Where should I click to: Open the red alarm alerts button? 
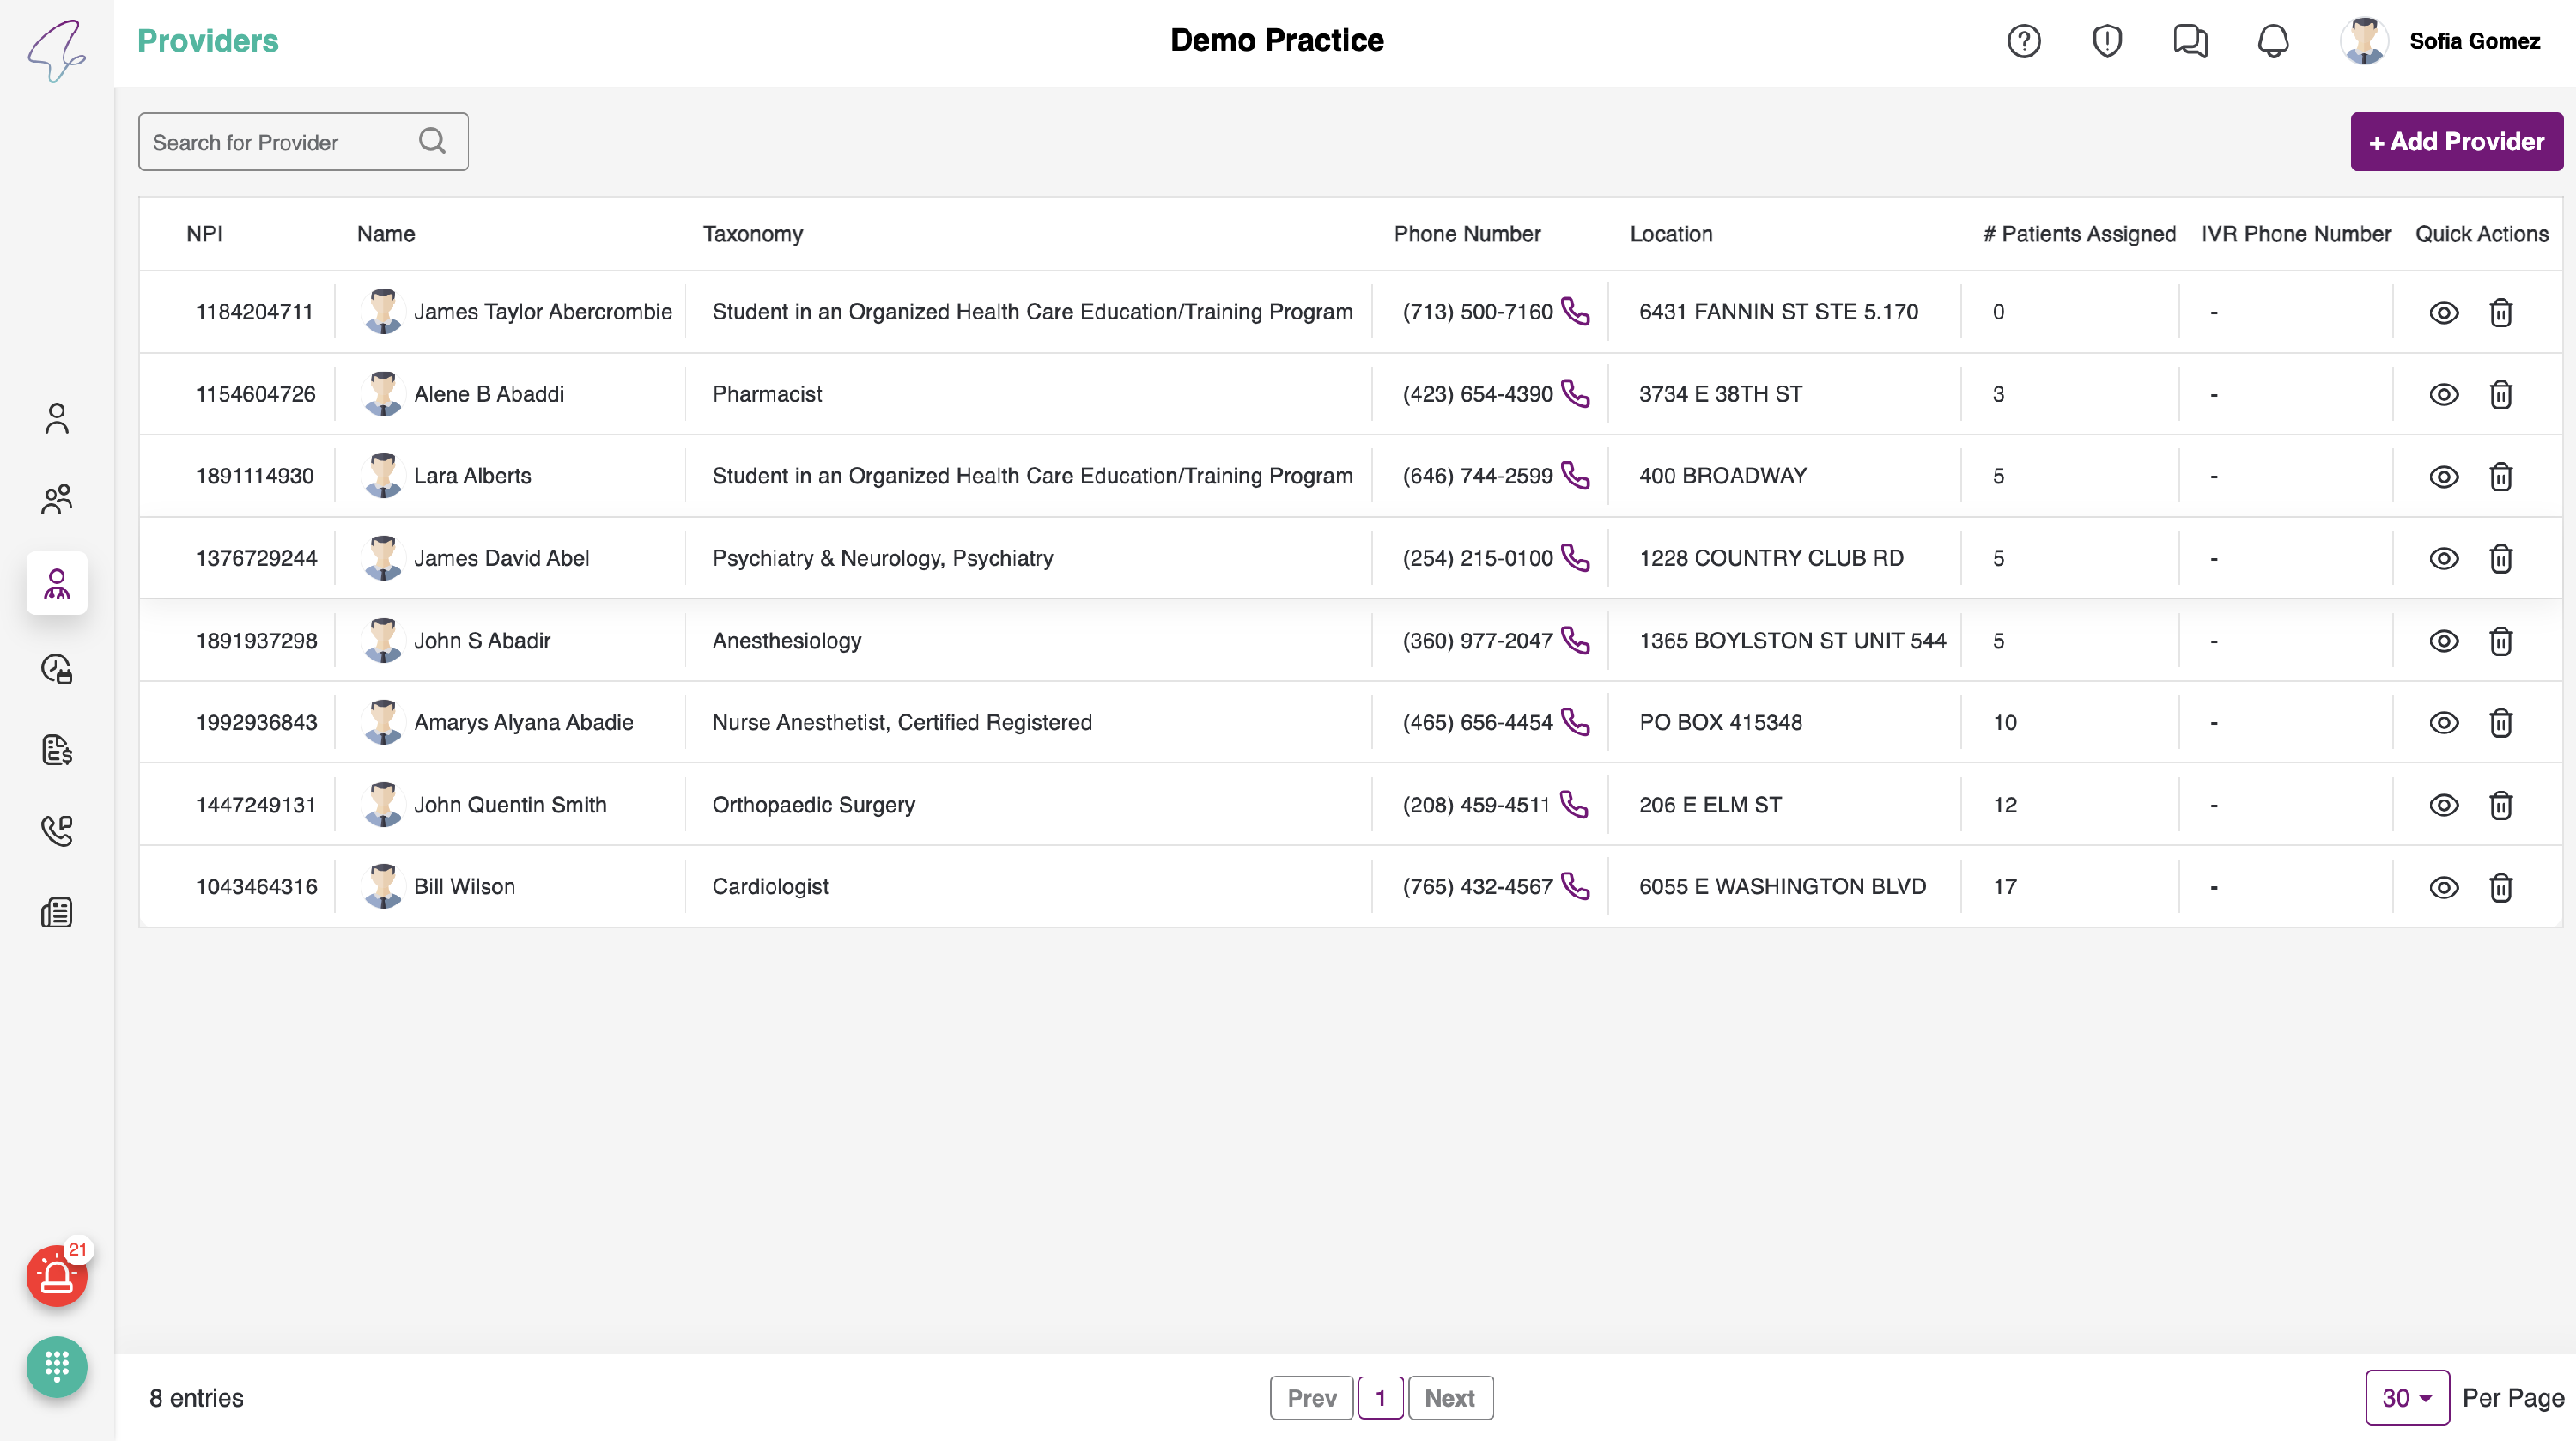pyautogui.click(x=57, y=1276)
